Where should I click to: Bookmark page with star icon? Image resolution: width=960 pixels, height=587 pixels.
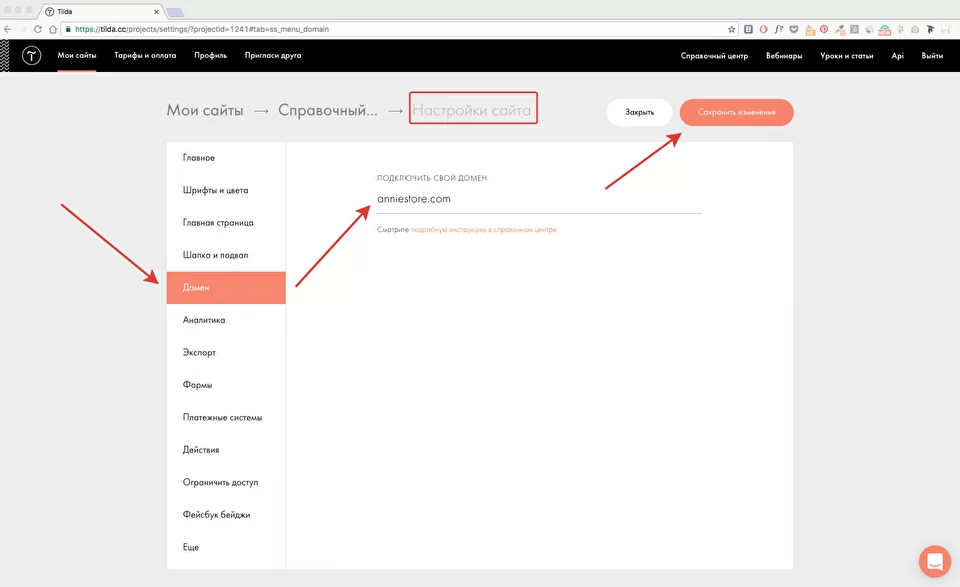click(x=731, y=29)
